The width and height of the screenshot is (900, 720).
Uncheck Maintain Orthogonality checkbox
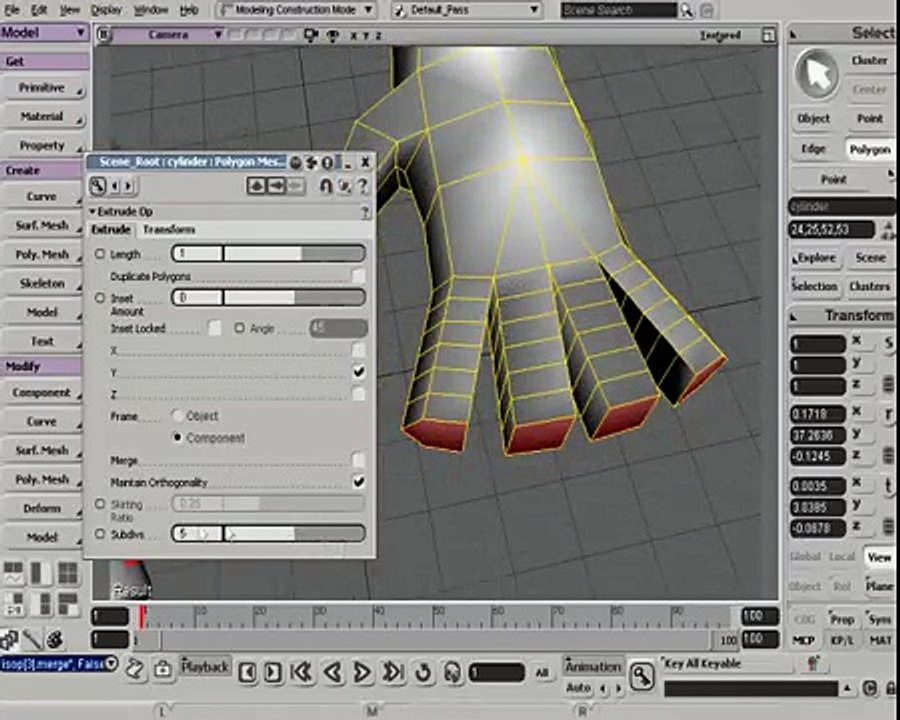click(x=358, y=482)
